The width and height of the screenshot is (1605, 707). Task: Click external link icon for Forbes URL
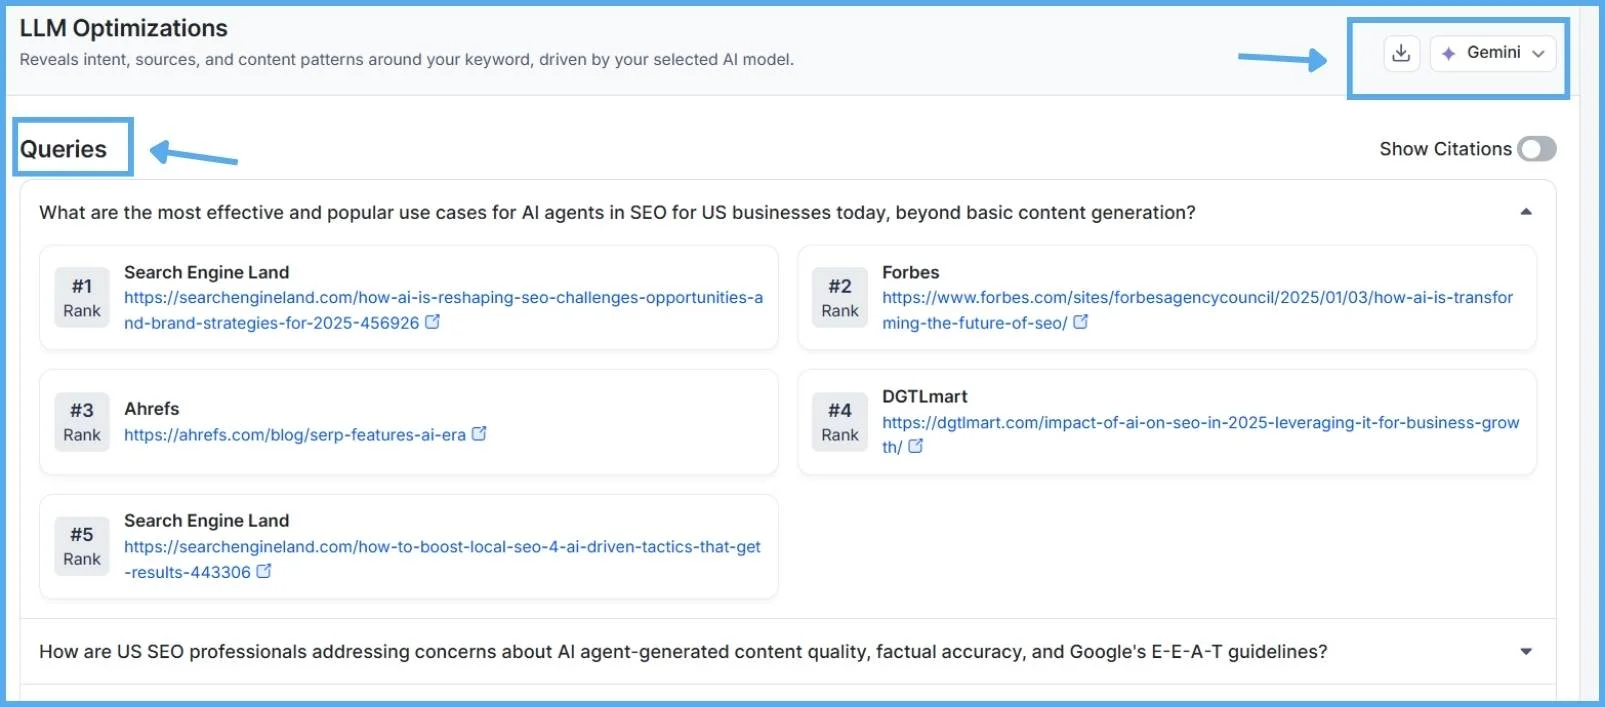(1081, 322)
